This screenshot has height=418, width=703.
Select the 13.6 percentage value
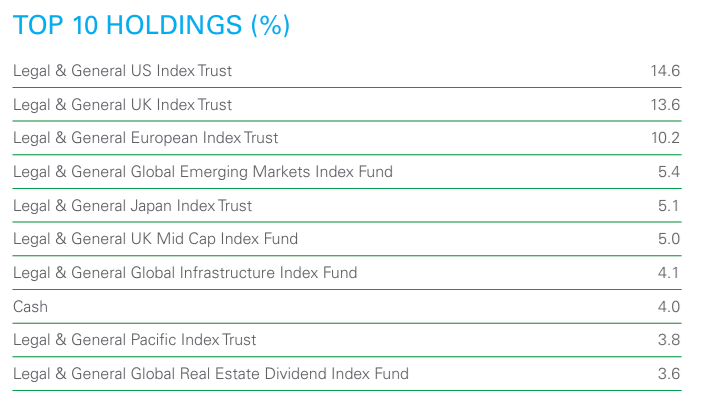[664, 105]
